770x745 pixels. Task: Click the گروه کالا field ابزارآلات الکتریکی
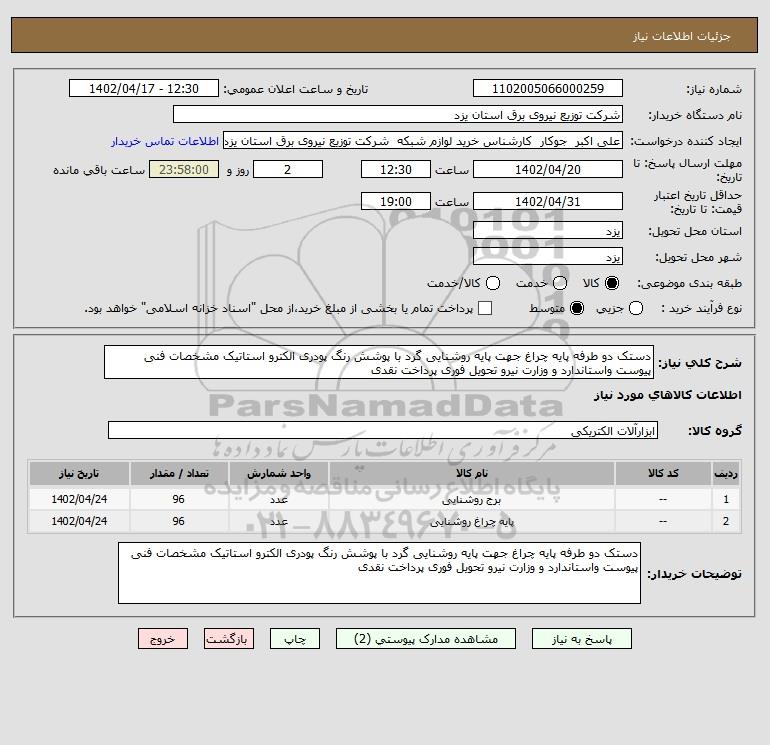(x=383, y=430)
